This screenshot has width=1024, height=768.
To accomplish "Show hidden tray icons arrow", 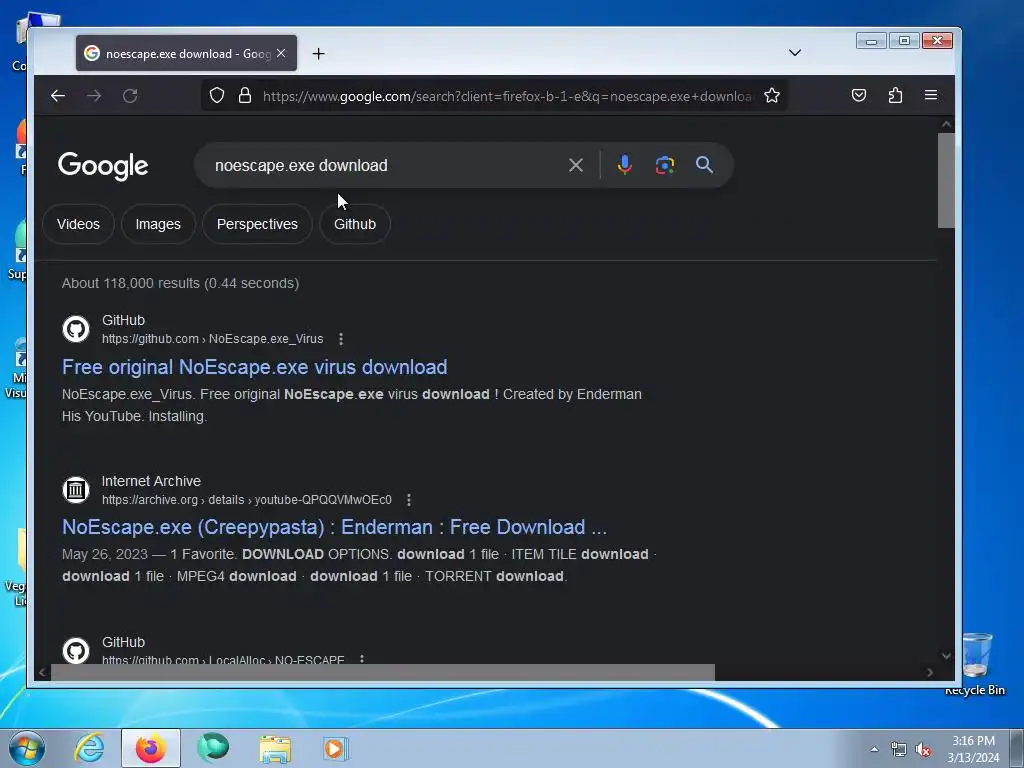I will tap(874, 749).
